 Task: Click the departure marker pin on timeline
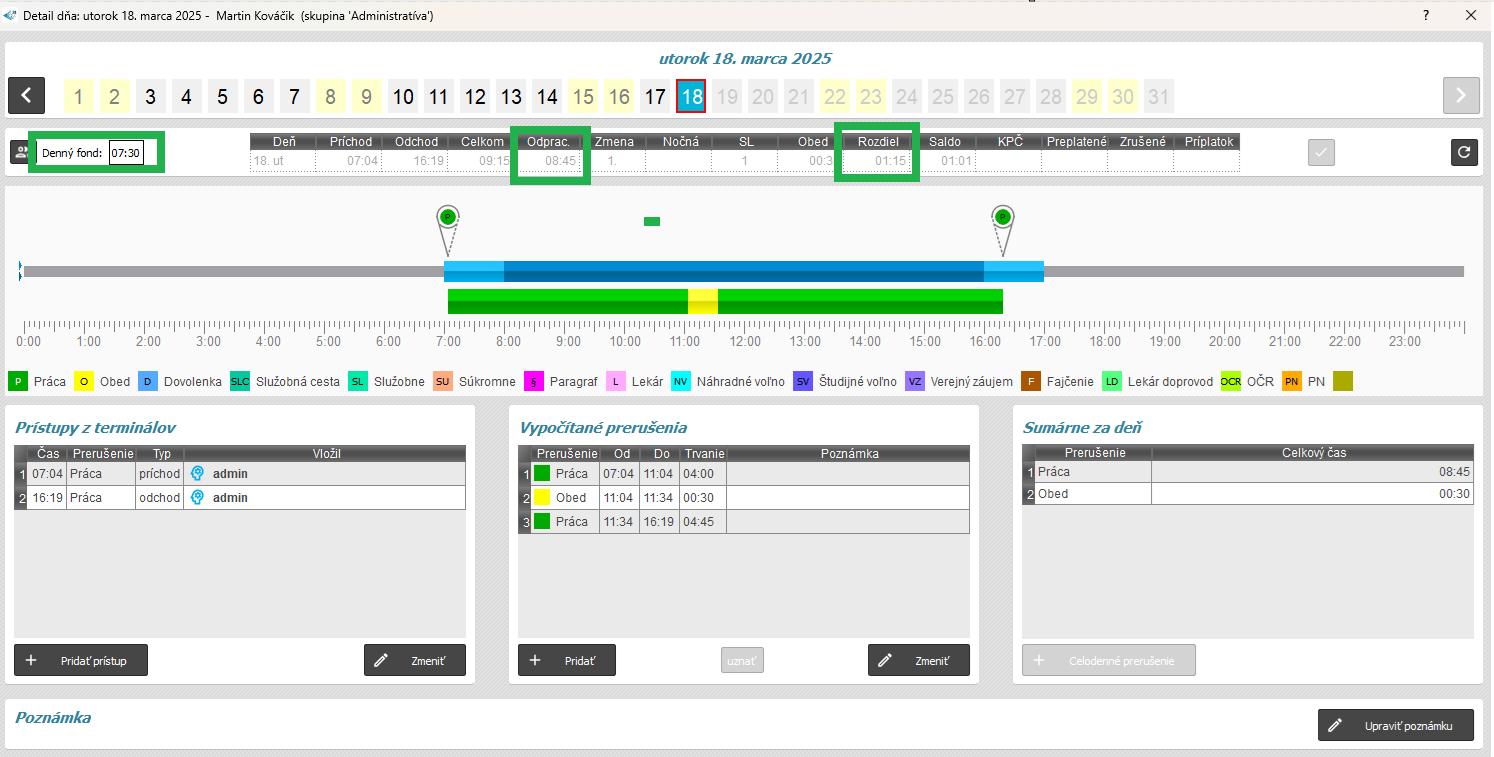[x=1002, y=217]
